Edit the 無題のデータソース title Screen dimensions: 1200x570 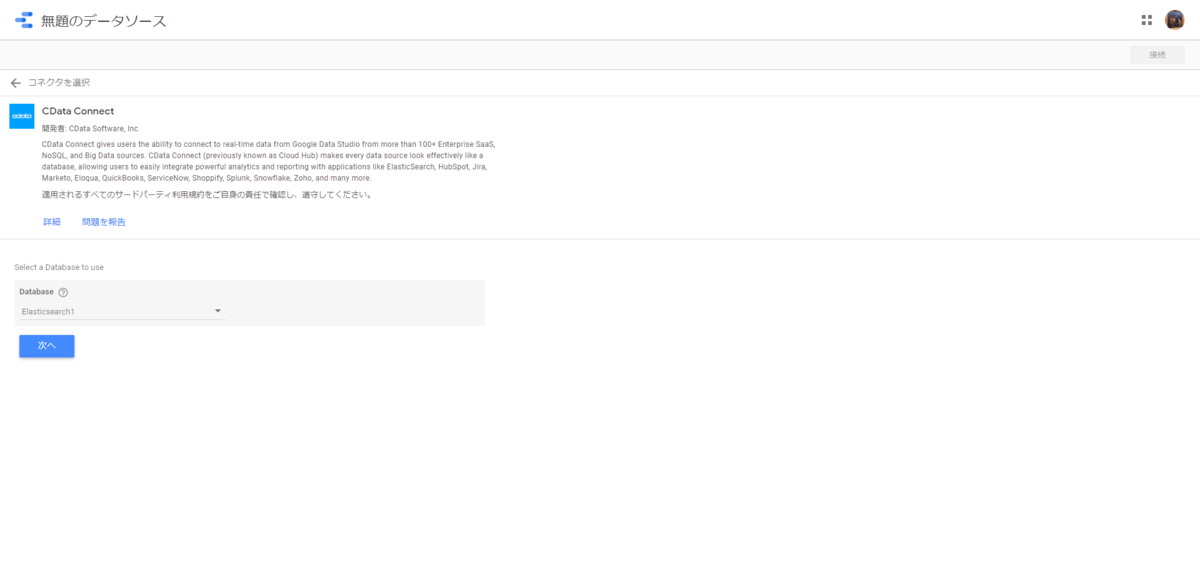click(x=104, y=20)
